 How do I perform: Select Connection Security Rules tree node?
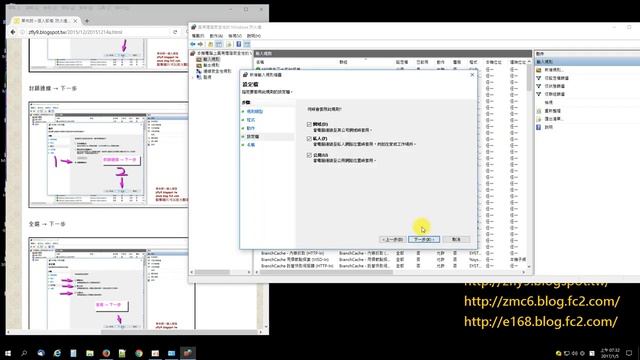(217, 71)
